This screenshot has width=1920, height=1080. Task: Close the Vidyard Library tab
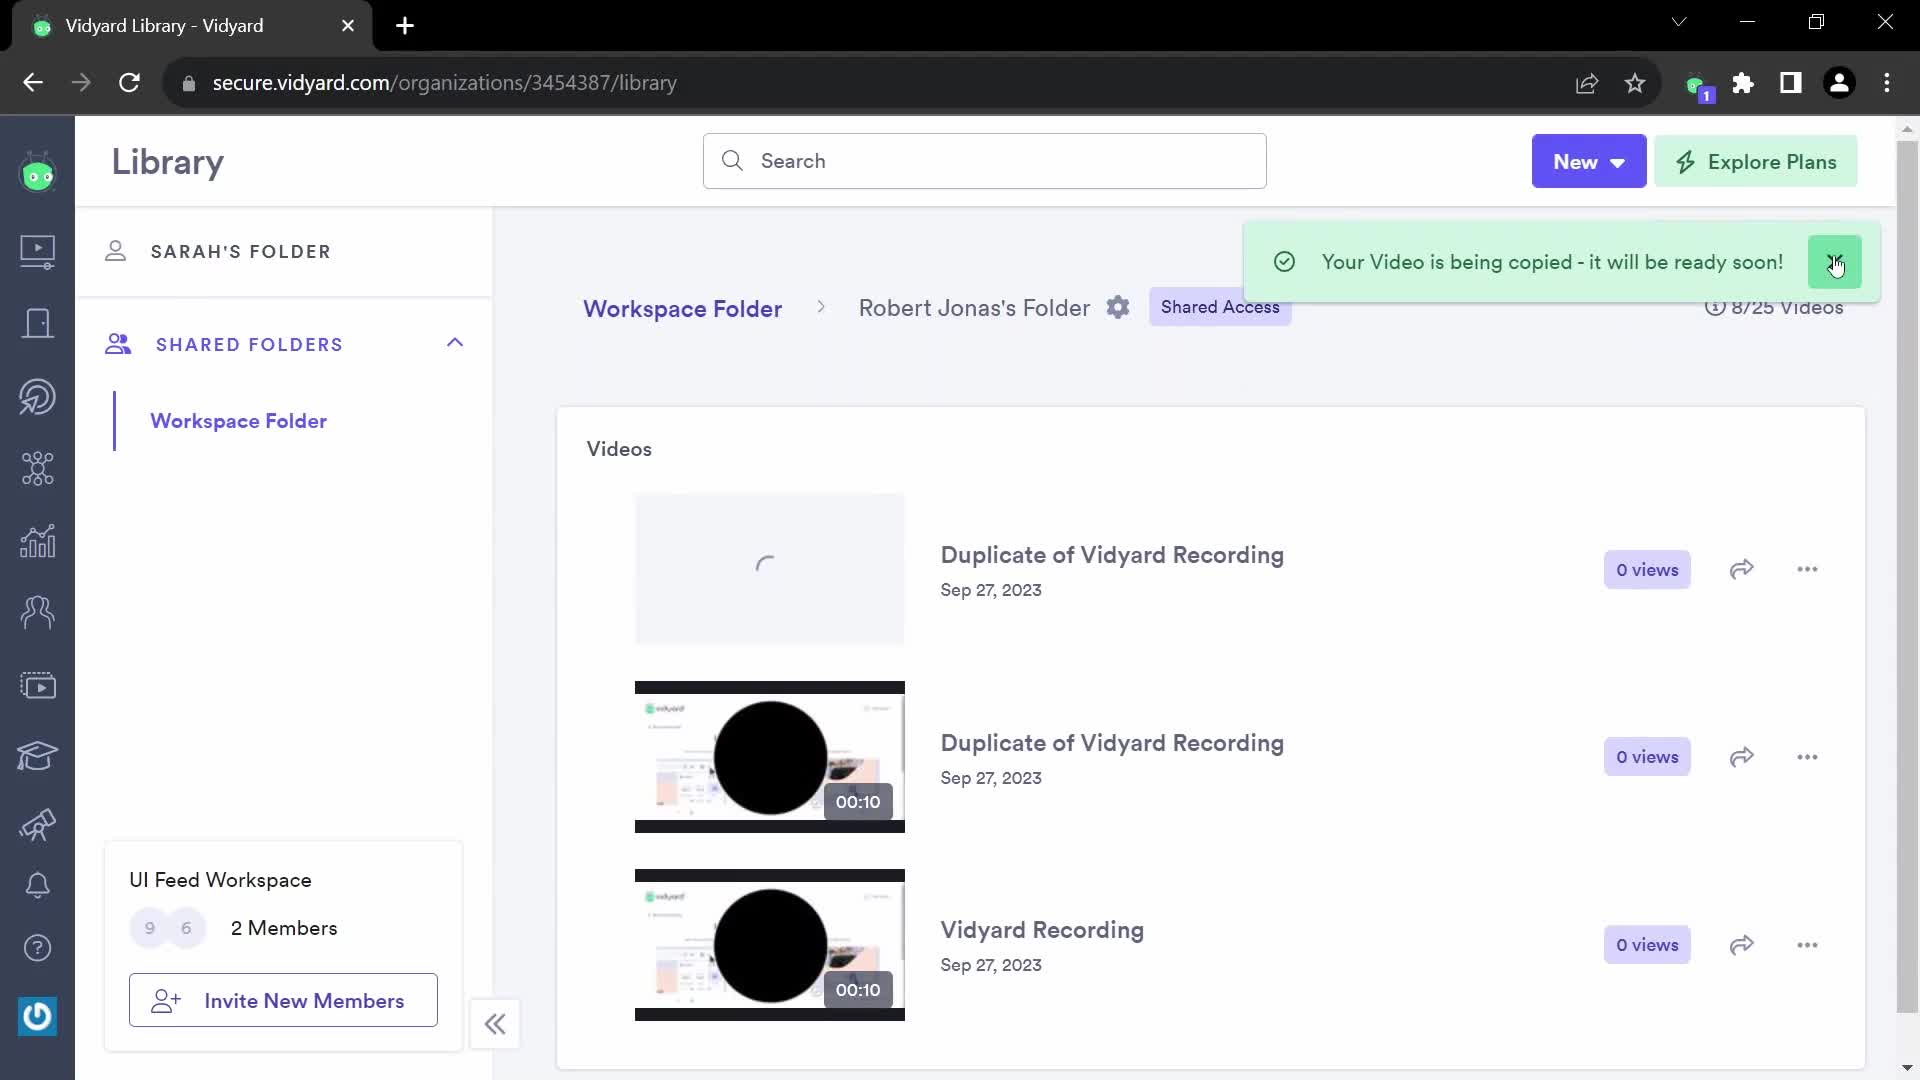click(348, 26)
